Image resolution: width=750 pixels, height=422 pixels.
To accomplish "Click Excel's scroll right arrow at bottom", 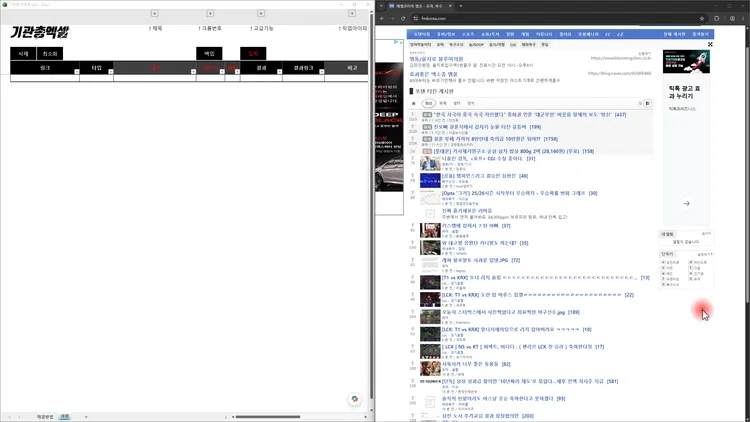I will 365,417.
